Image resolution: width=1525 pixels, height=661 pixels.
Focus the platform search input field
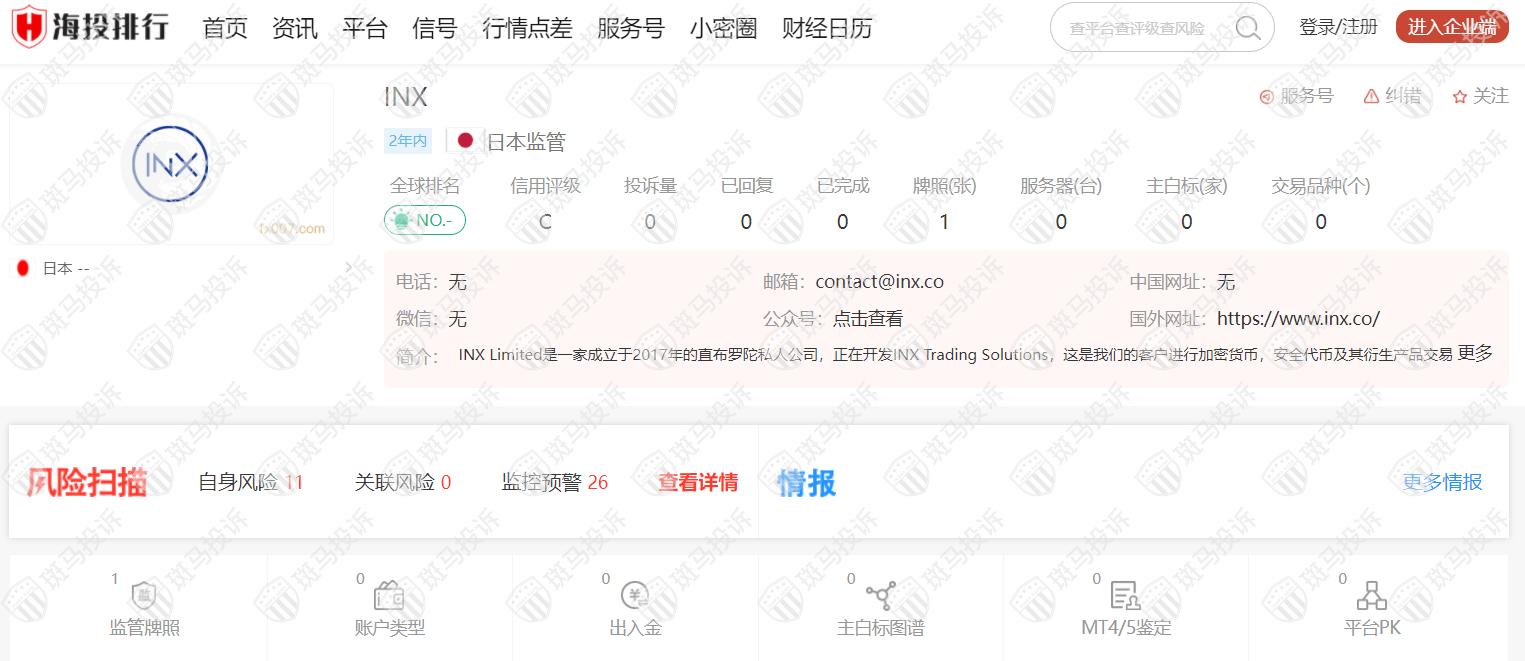point(1140,28)
